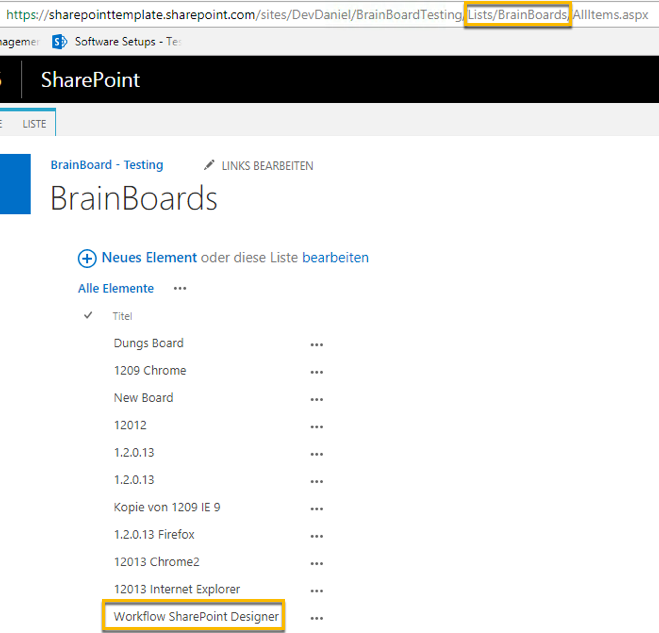659x633 pixels.
Task: Click the 1.2.0.13 Firefox list item
Action: pyautogui.click(x=154, y=534)
